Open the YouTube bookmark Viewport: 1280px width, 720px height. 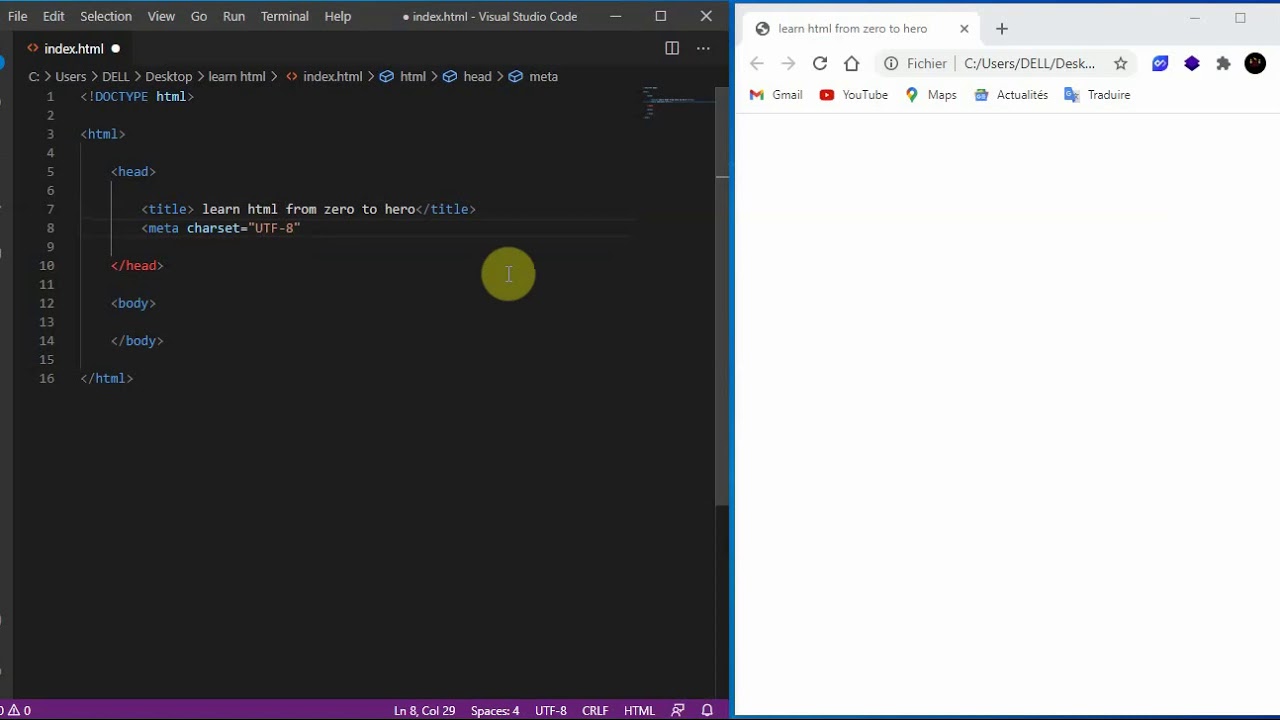[854, 95]
